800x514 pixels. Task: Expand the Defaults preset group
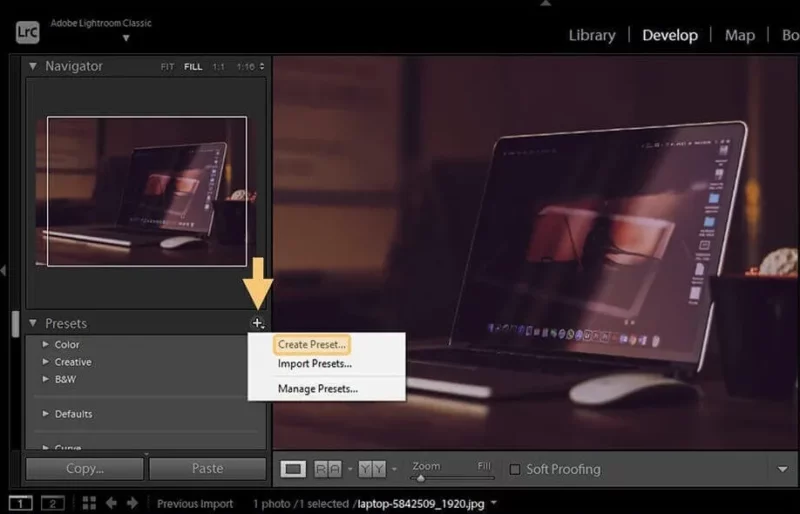coord(45,414)
